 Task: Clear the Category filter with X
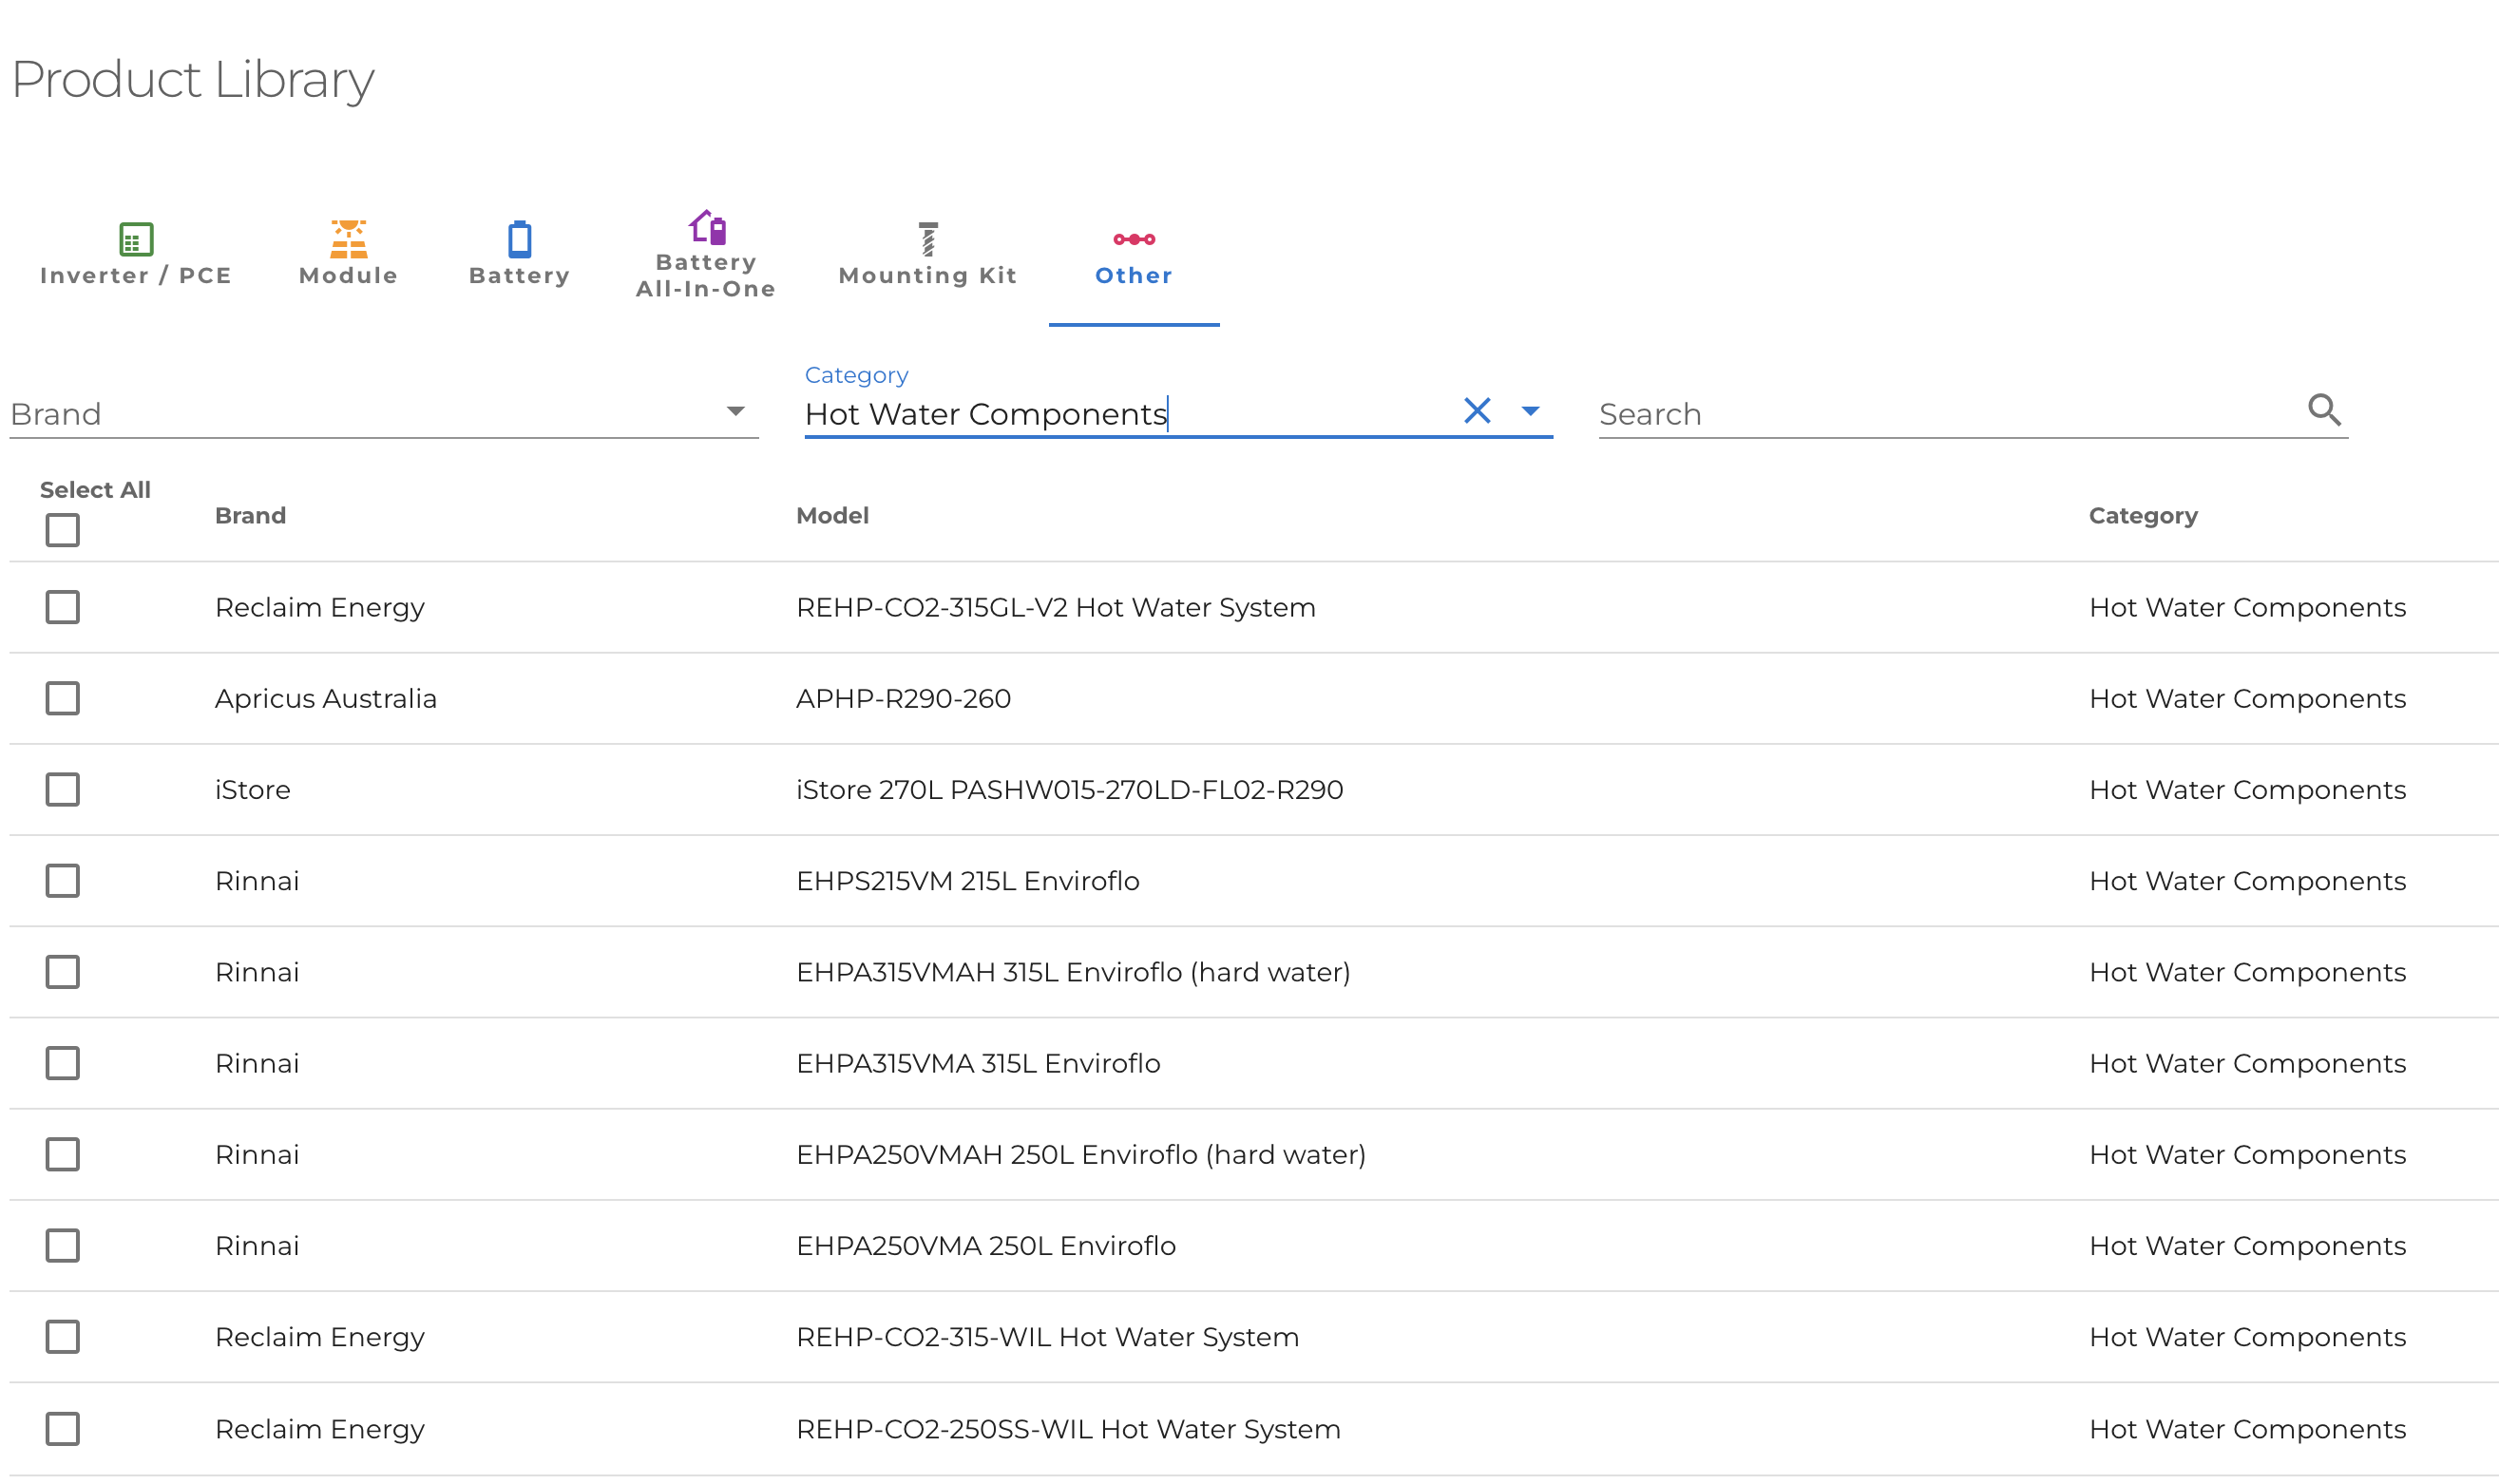point(1476,411)
